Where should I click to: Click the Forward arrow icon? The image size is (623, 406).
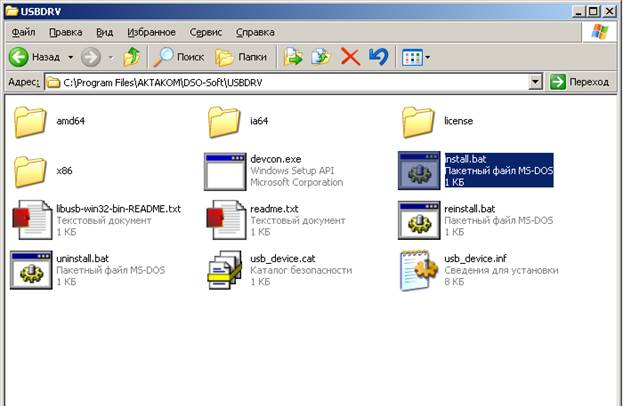coord(91,57)
